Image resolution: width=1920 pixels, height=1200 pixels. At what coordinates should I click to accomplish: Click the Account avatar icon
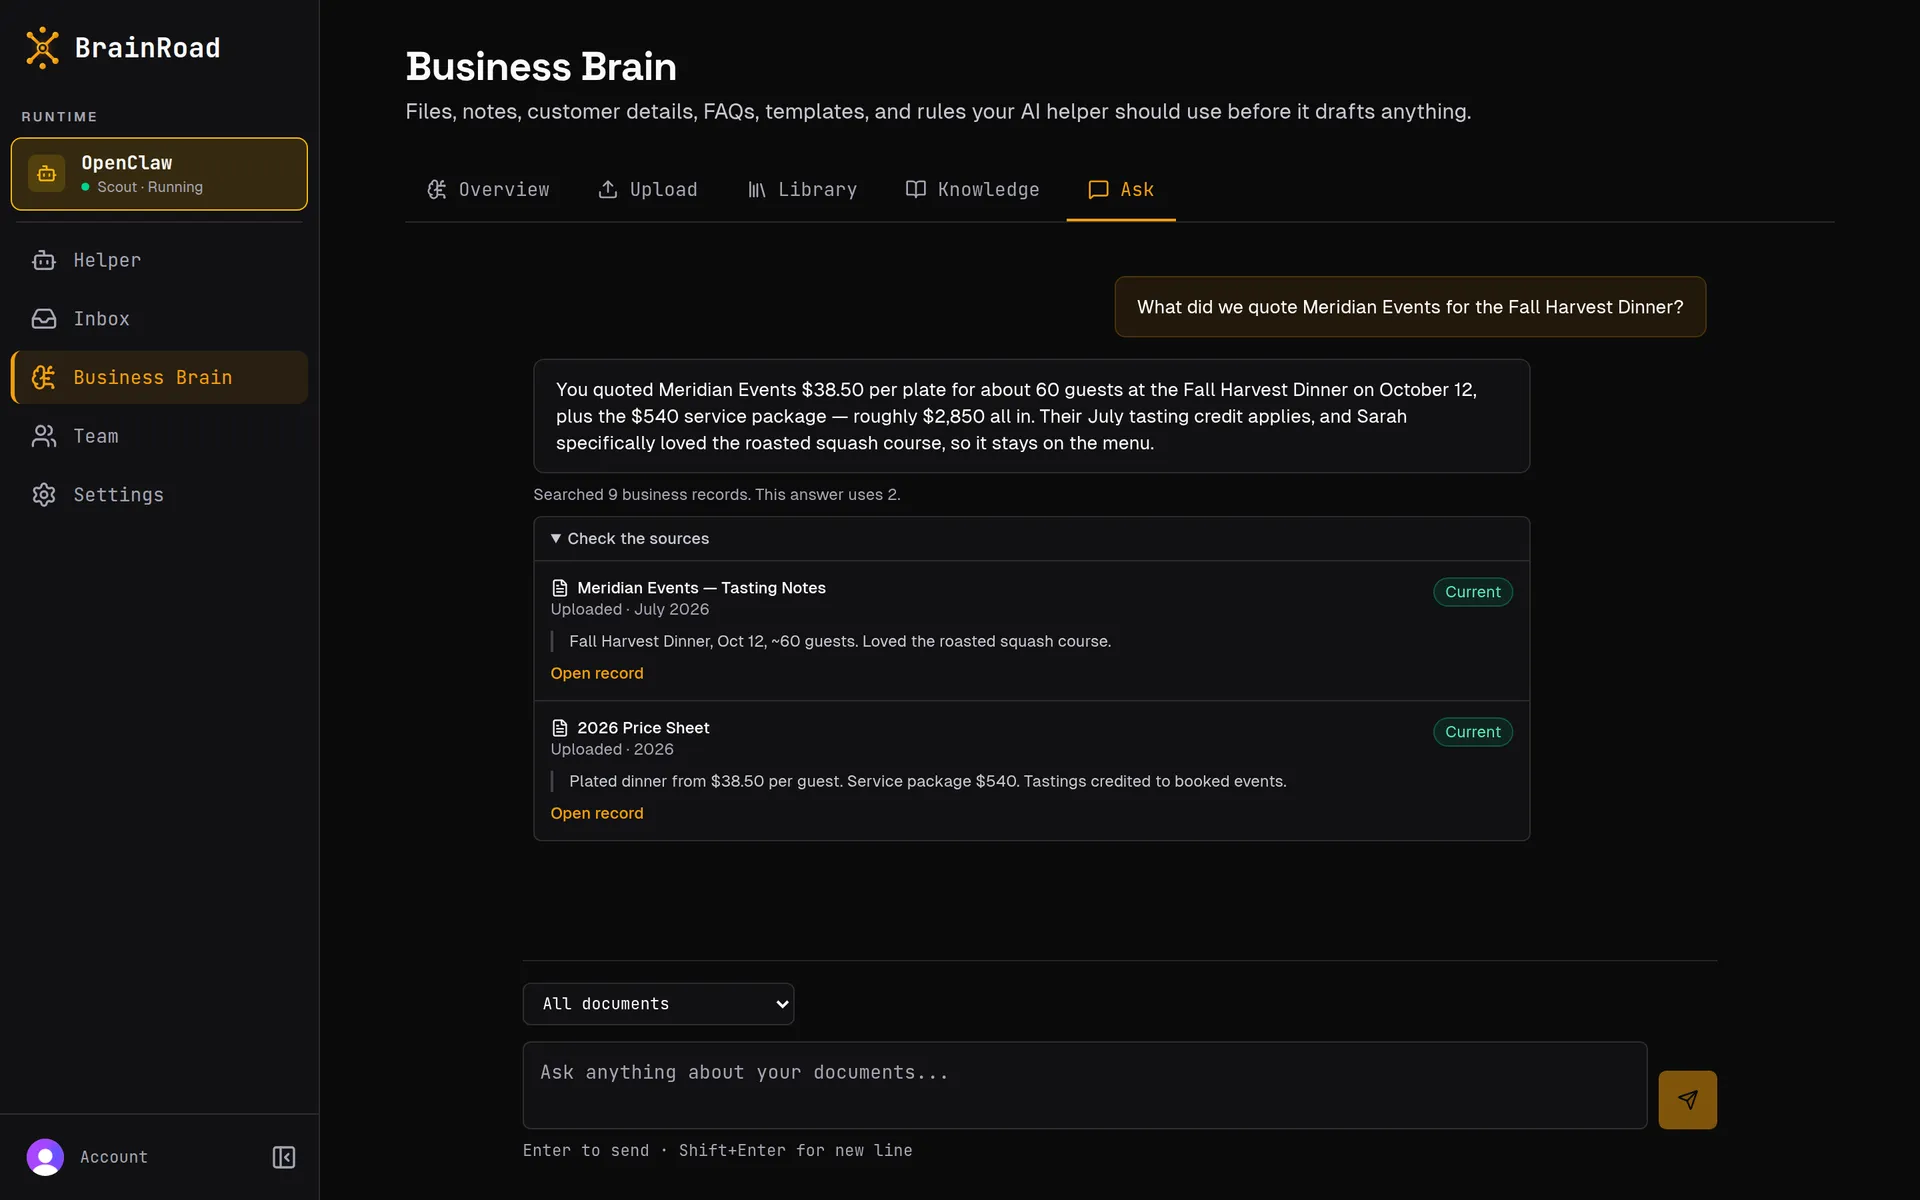pyautogui.click(x=45, y=1157)
